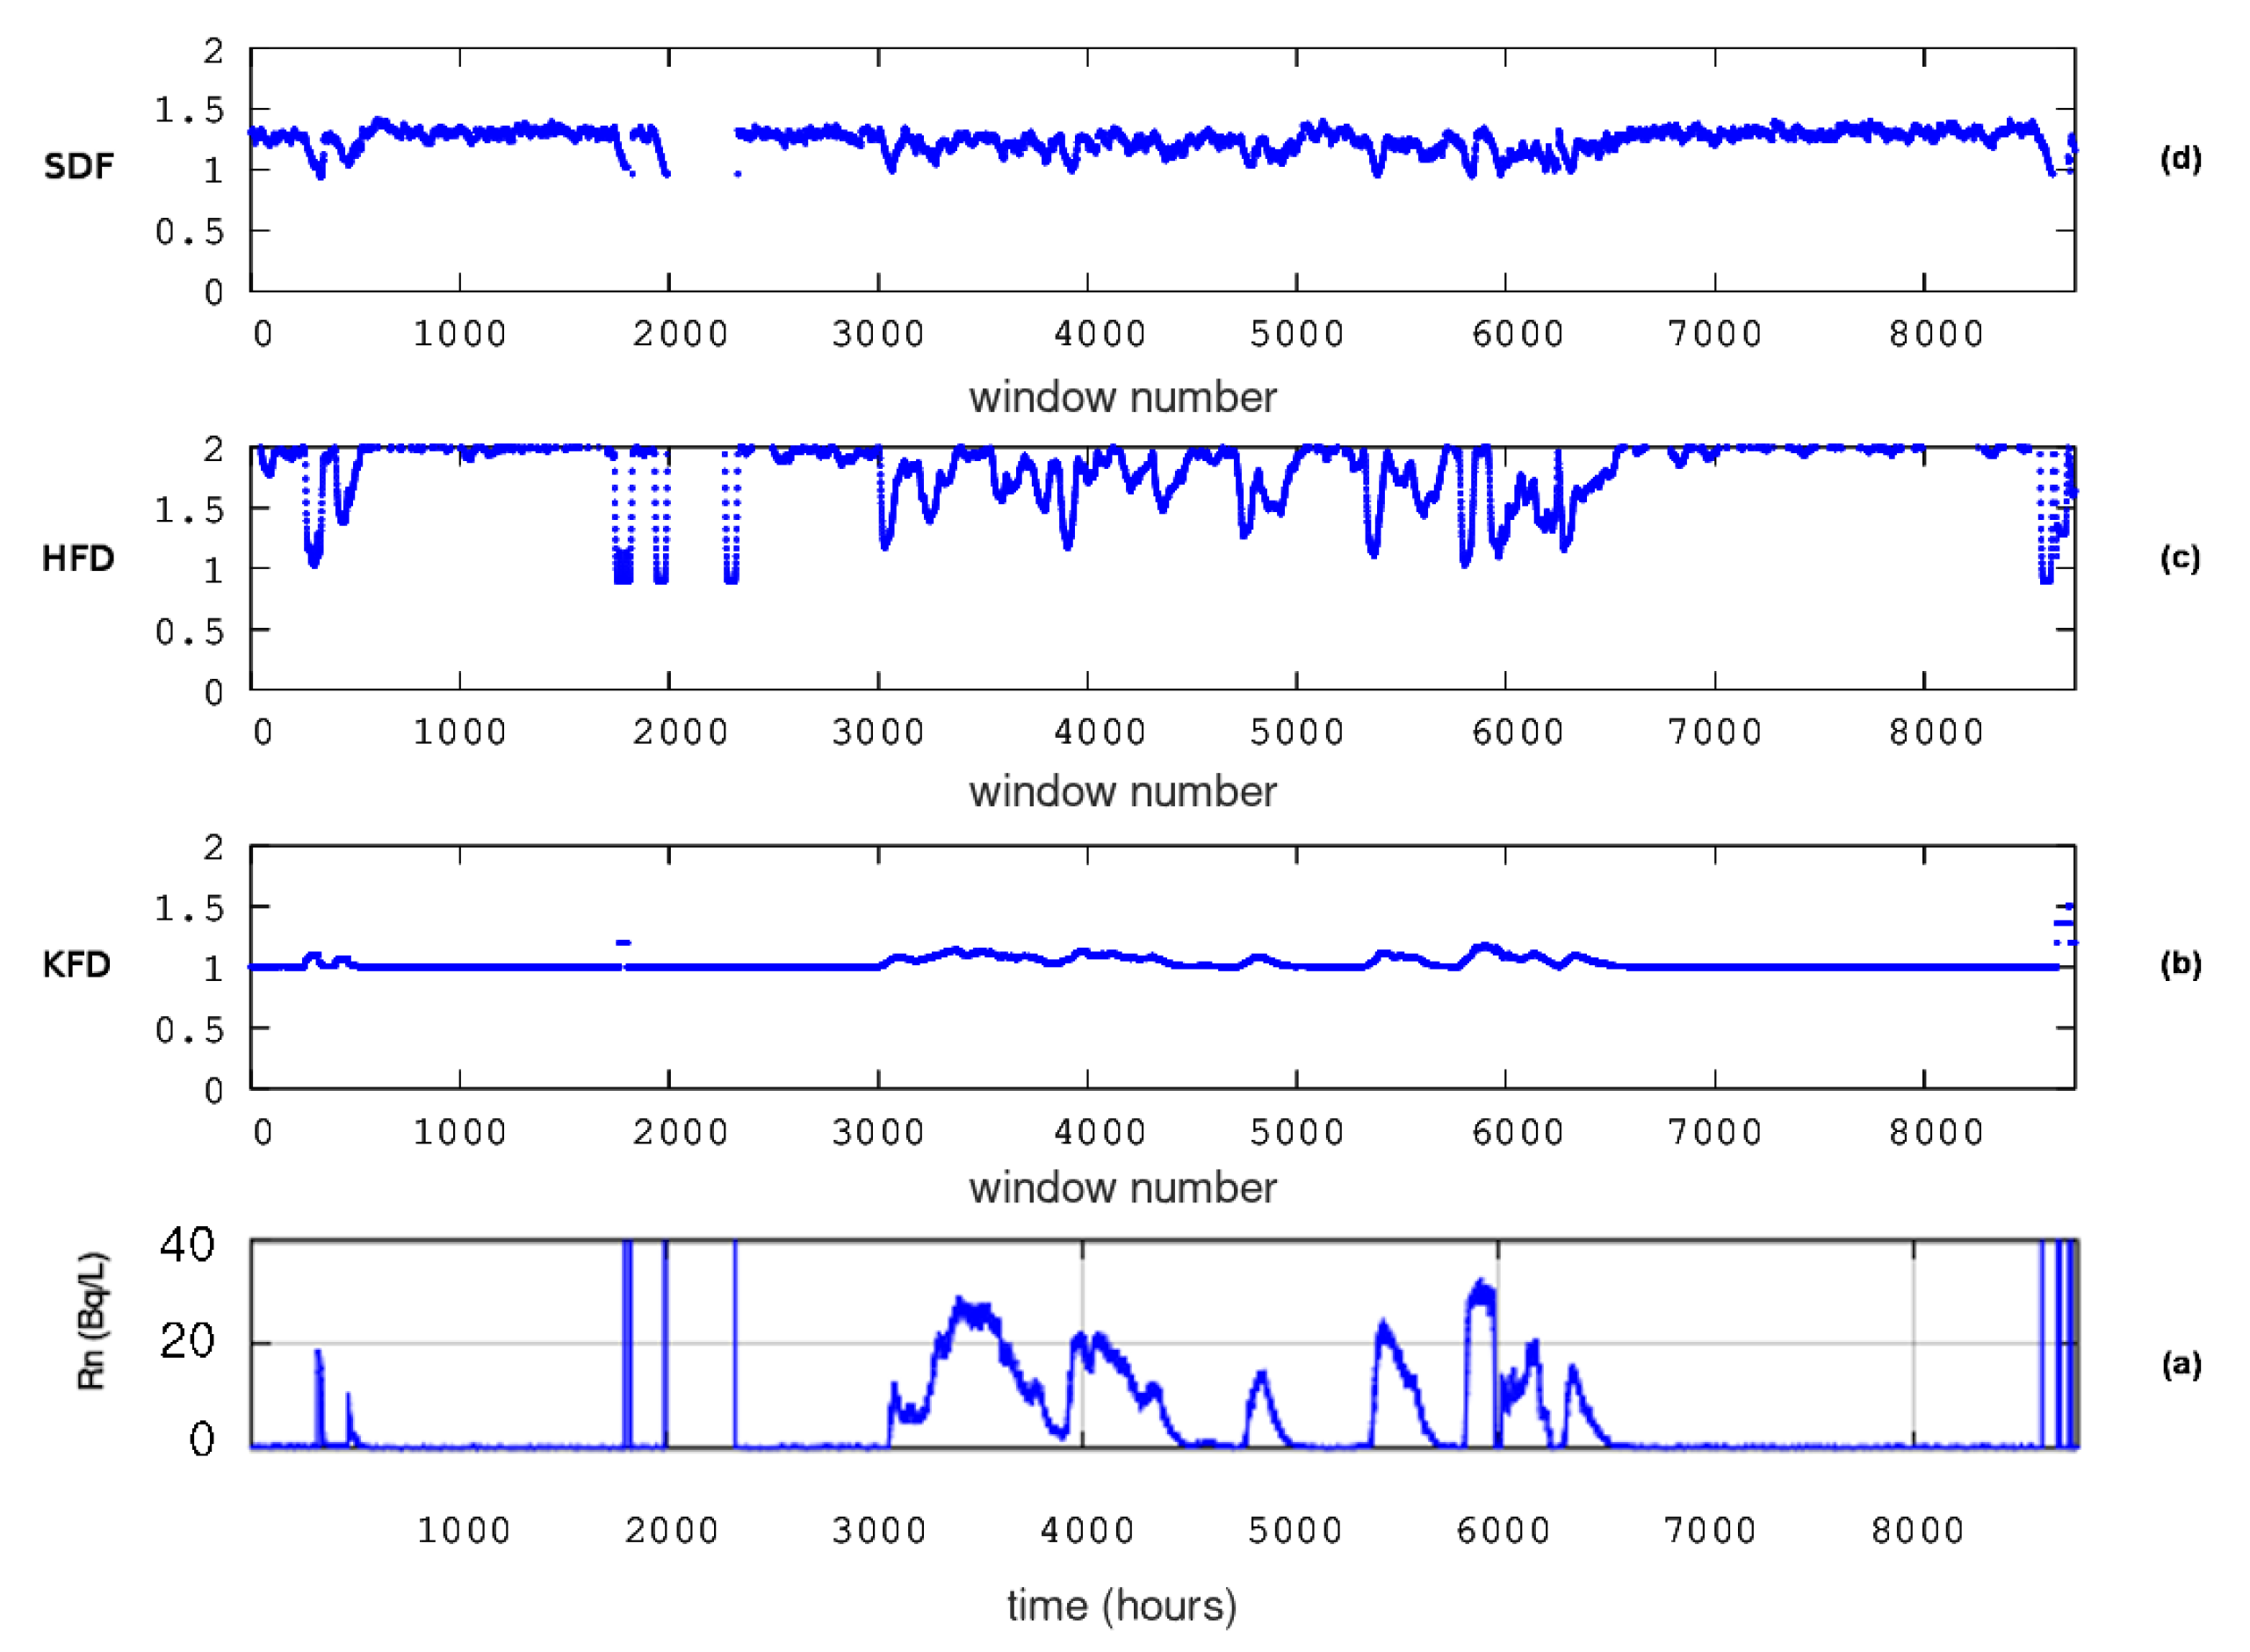This screenshot has height=1652, width=2250.
Task: Click window number title below KFD plot
Action: click(1122, 1188)
